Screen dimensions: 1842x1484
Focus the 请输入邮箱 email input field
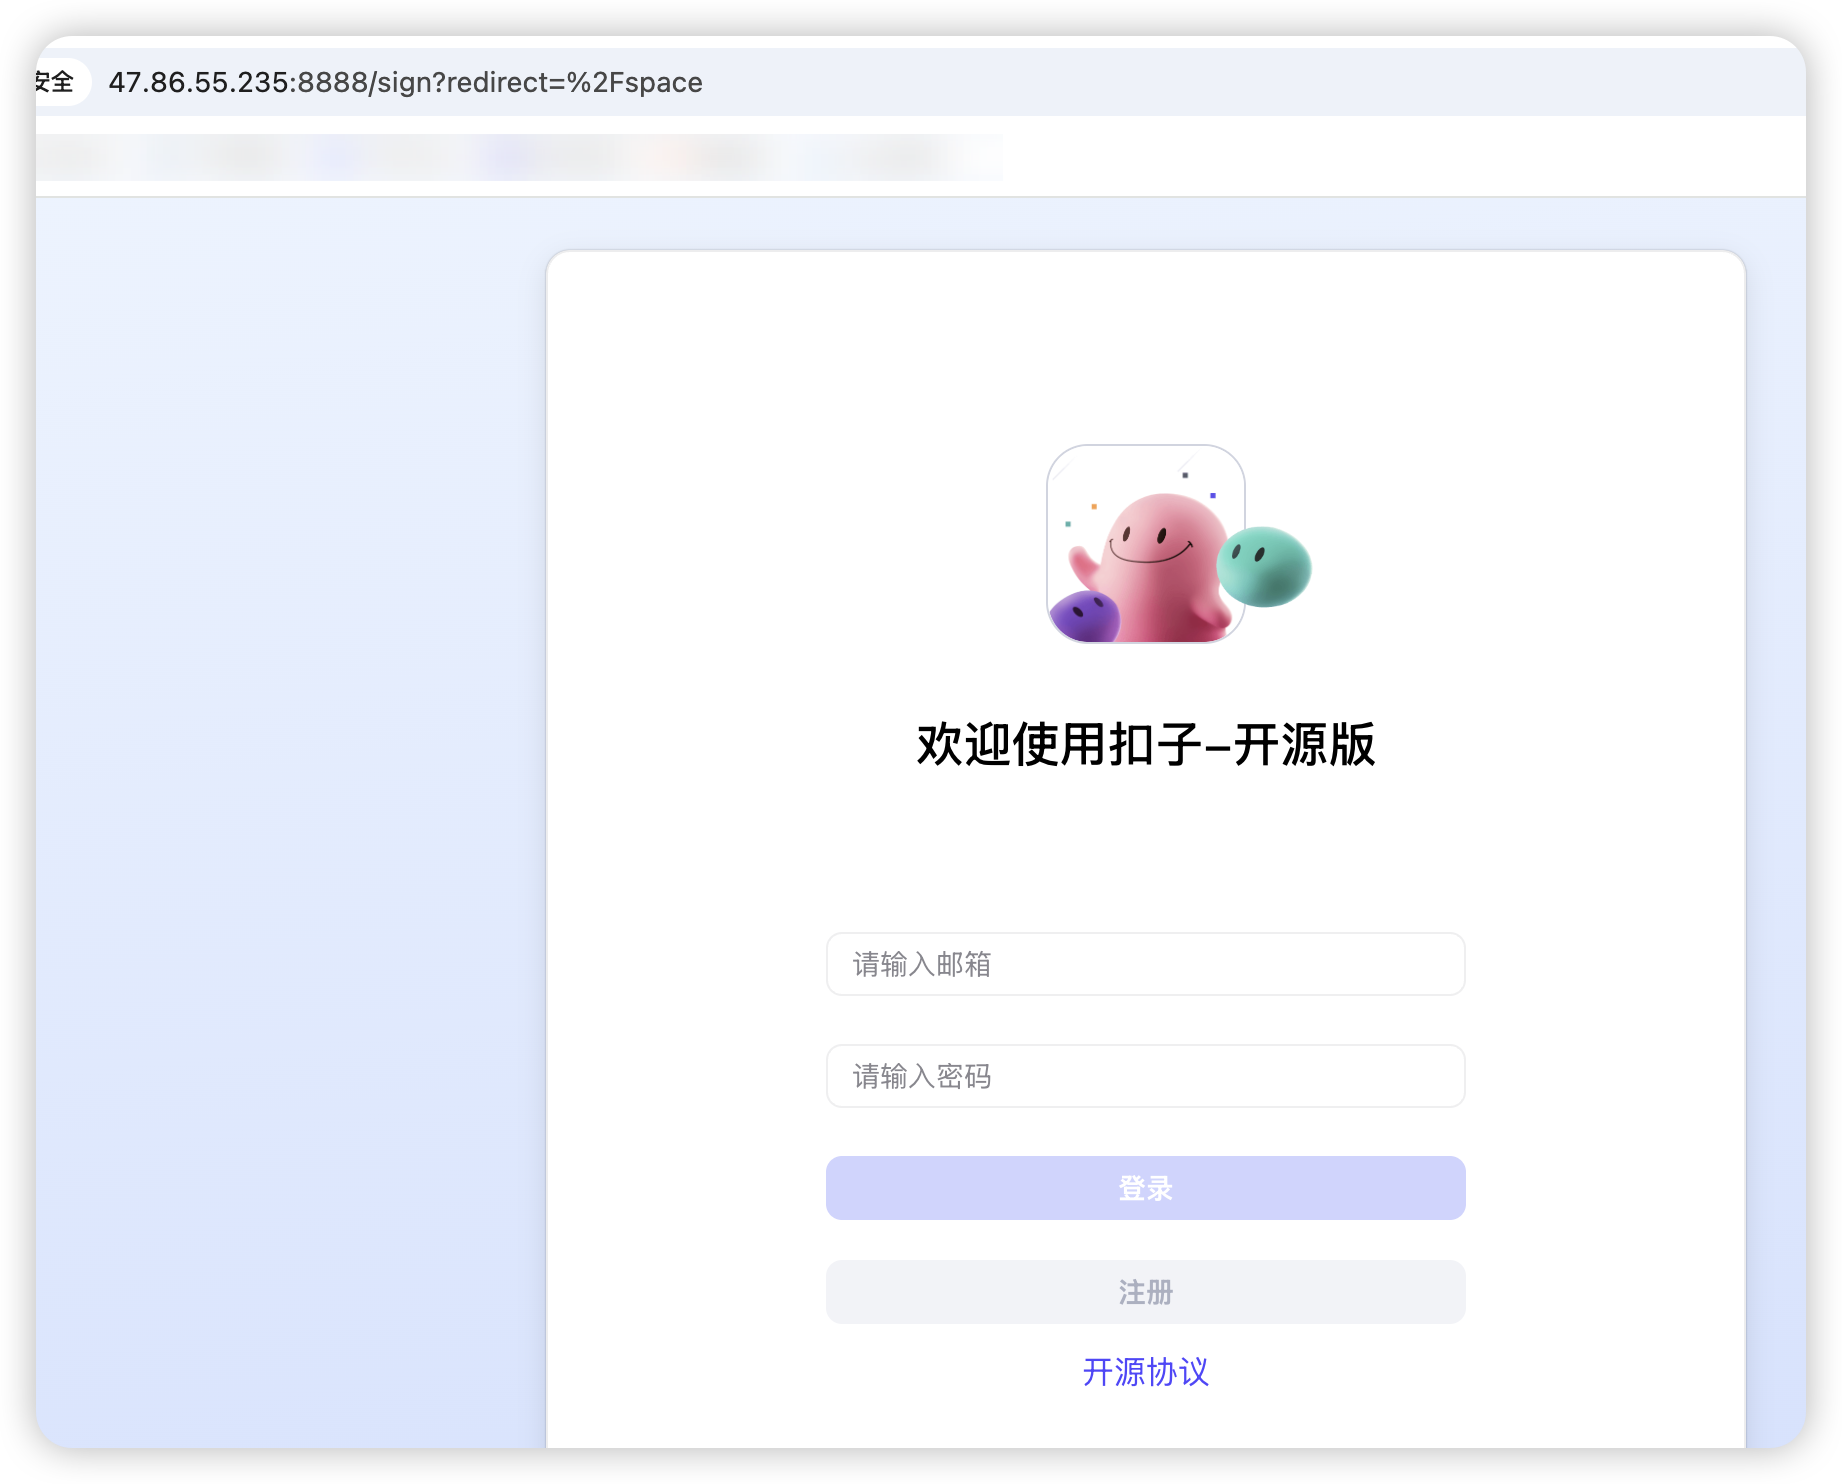pos(1145,964)
